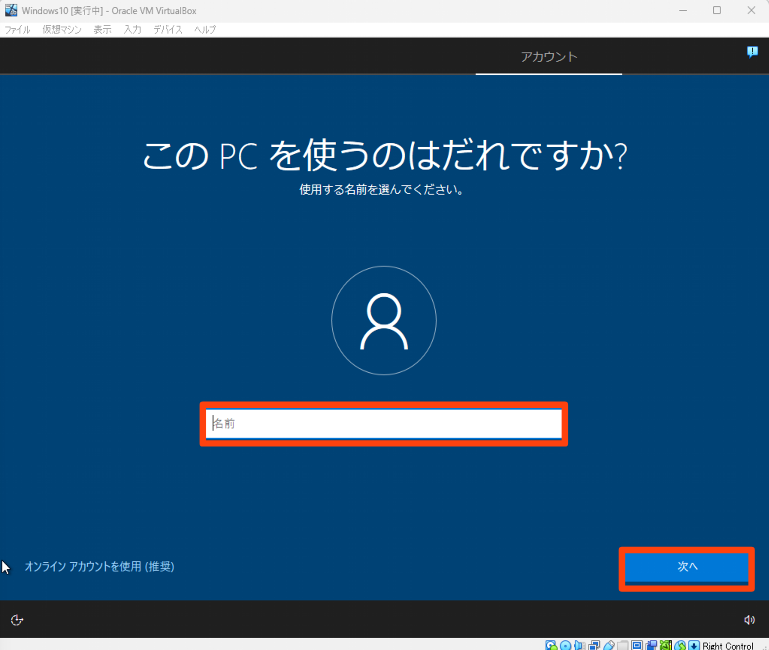769x650 pixels.
Task: Click the network adapter status icon
Action: point(594,645)
